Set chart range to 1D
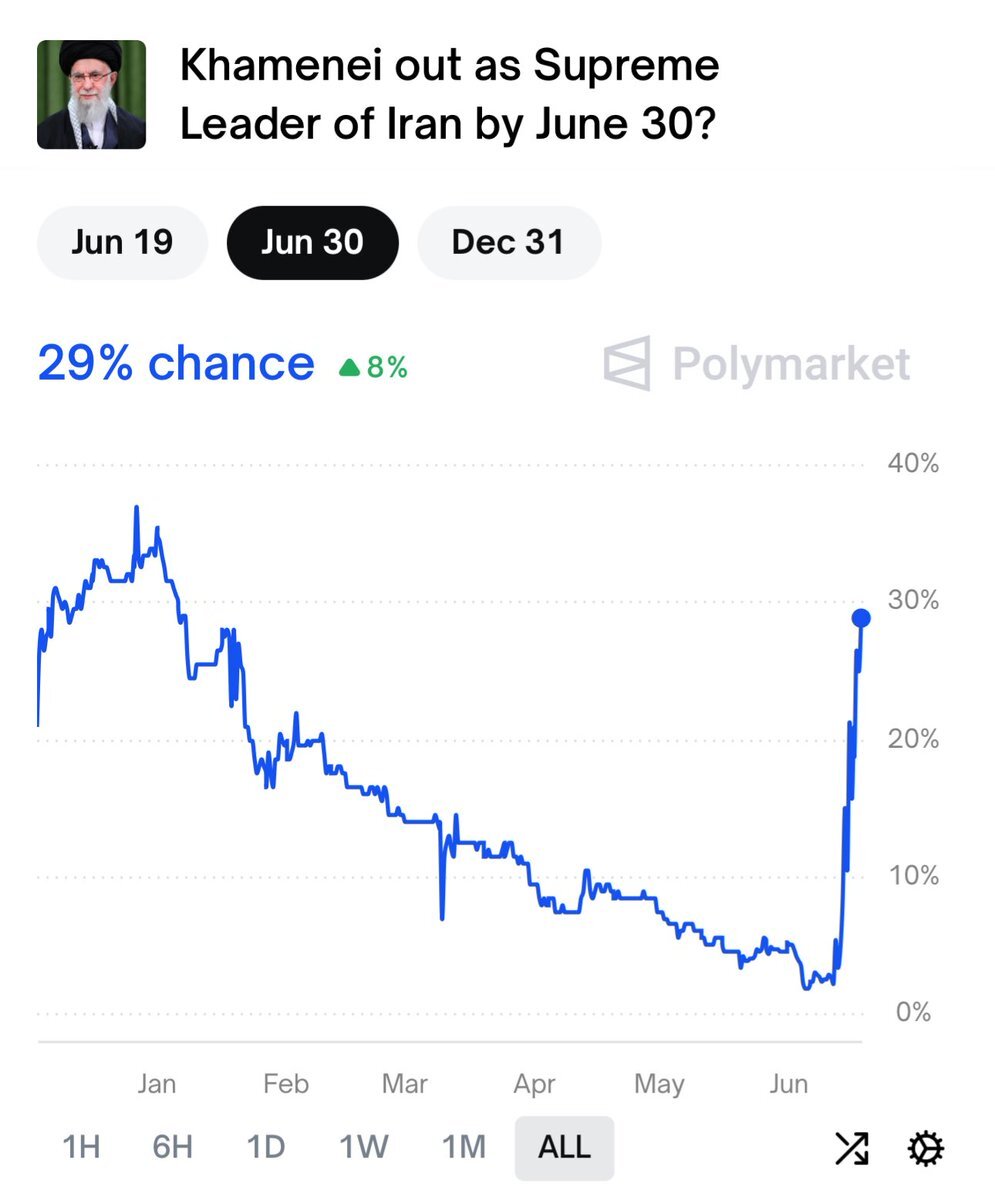Screen dimensions: 995x1200 click(x=265, y=1147)
